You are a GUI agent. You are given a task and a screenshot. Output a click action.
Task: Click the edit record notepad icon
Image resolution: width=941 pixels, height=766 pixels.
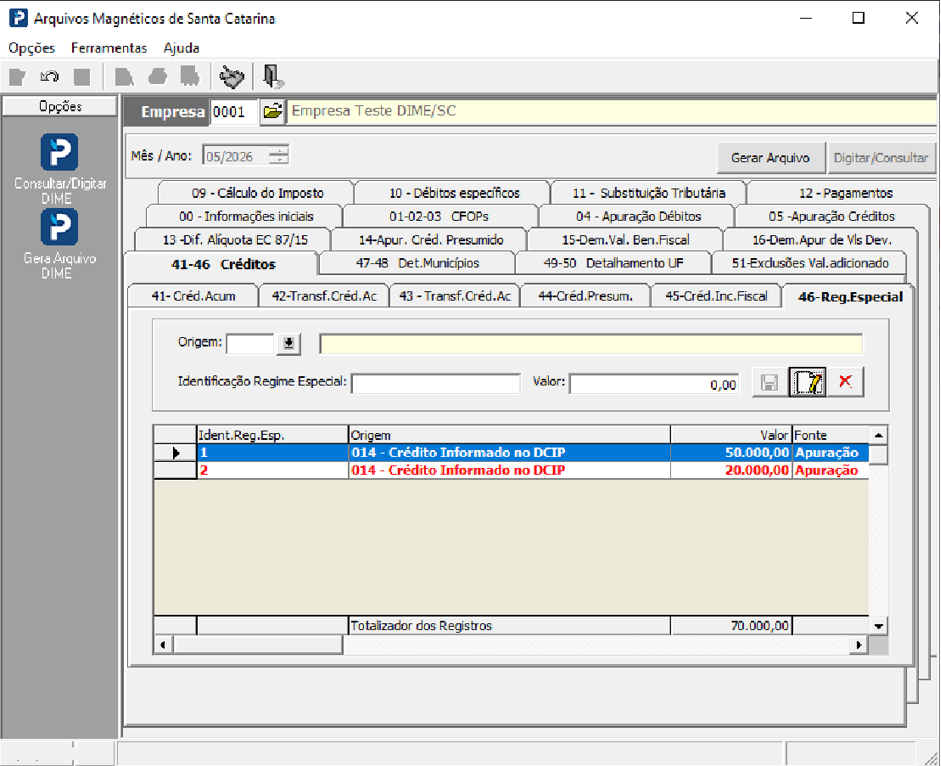[808, 382]
